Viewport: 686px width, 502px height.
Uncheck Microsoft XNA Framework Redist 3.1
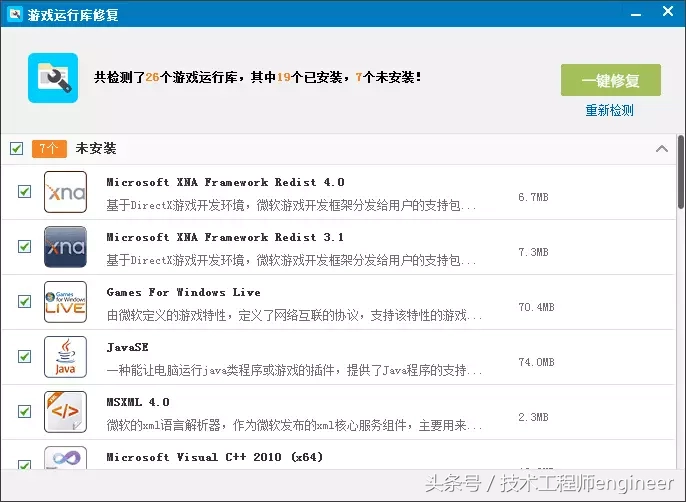[24, 246]
